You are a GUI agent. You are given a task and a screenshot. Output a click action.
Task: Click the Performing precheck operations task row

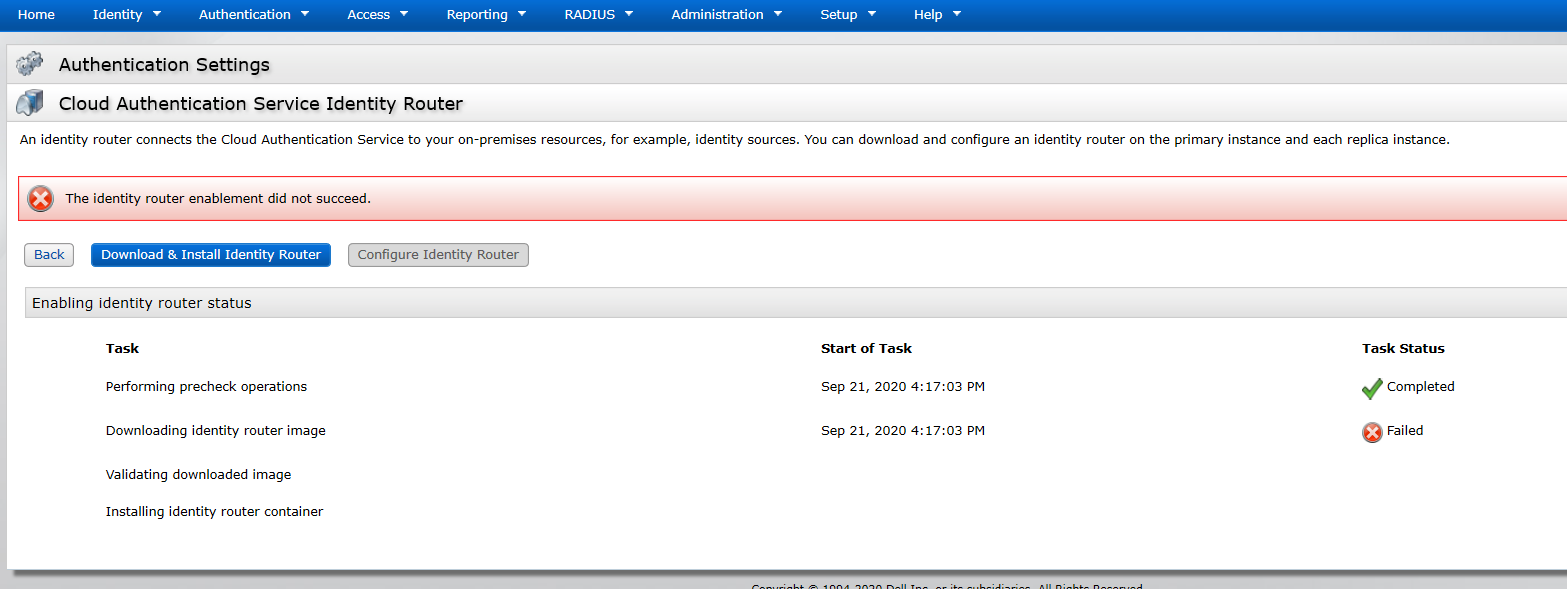pos(206,387)
